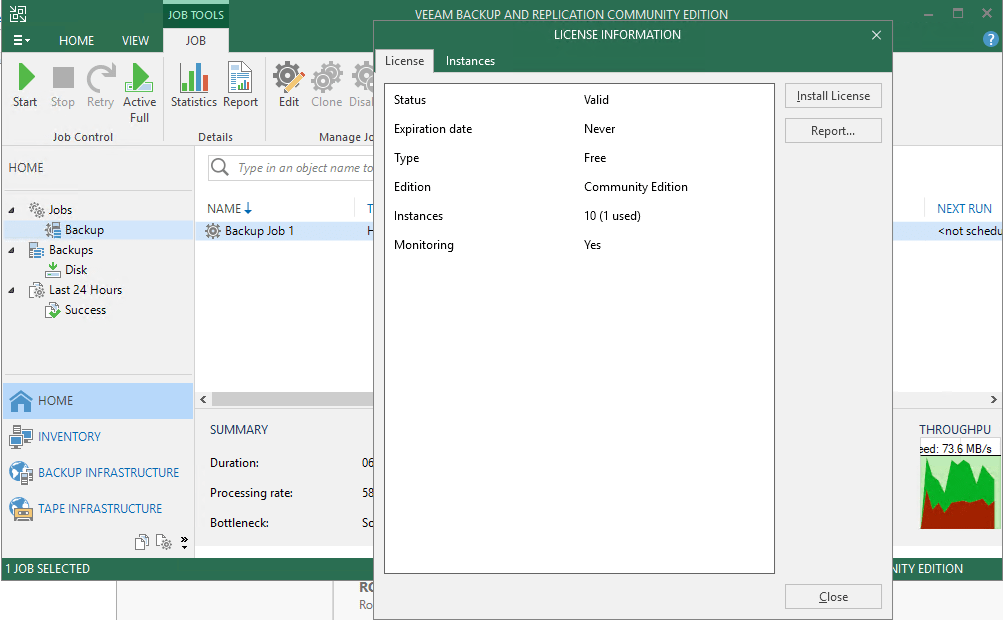Click the TAPE INFRASTRUCTURE cassette icon
This screenshot has height=620, width=1003.
click(x=20, y=509)
